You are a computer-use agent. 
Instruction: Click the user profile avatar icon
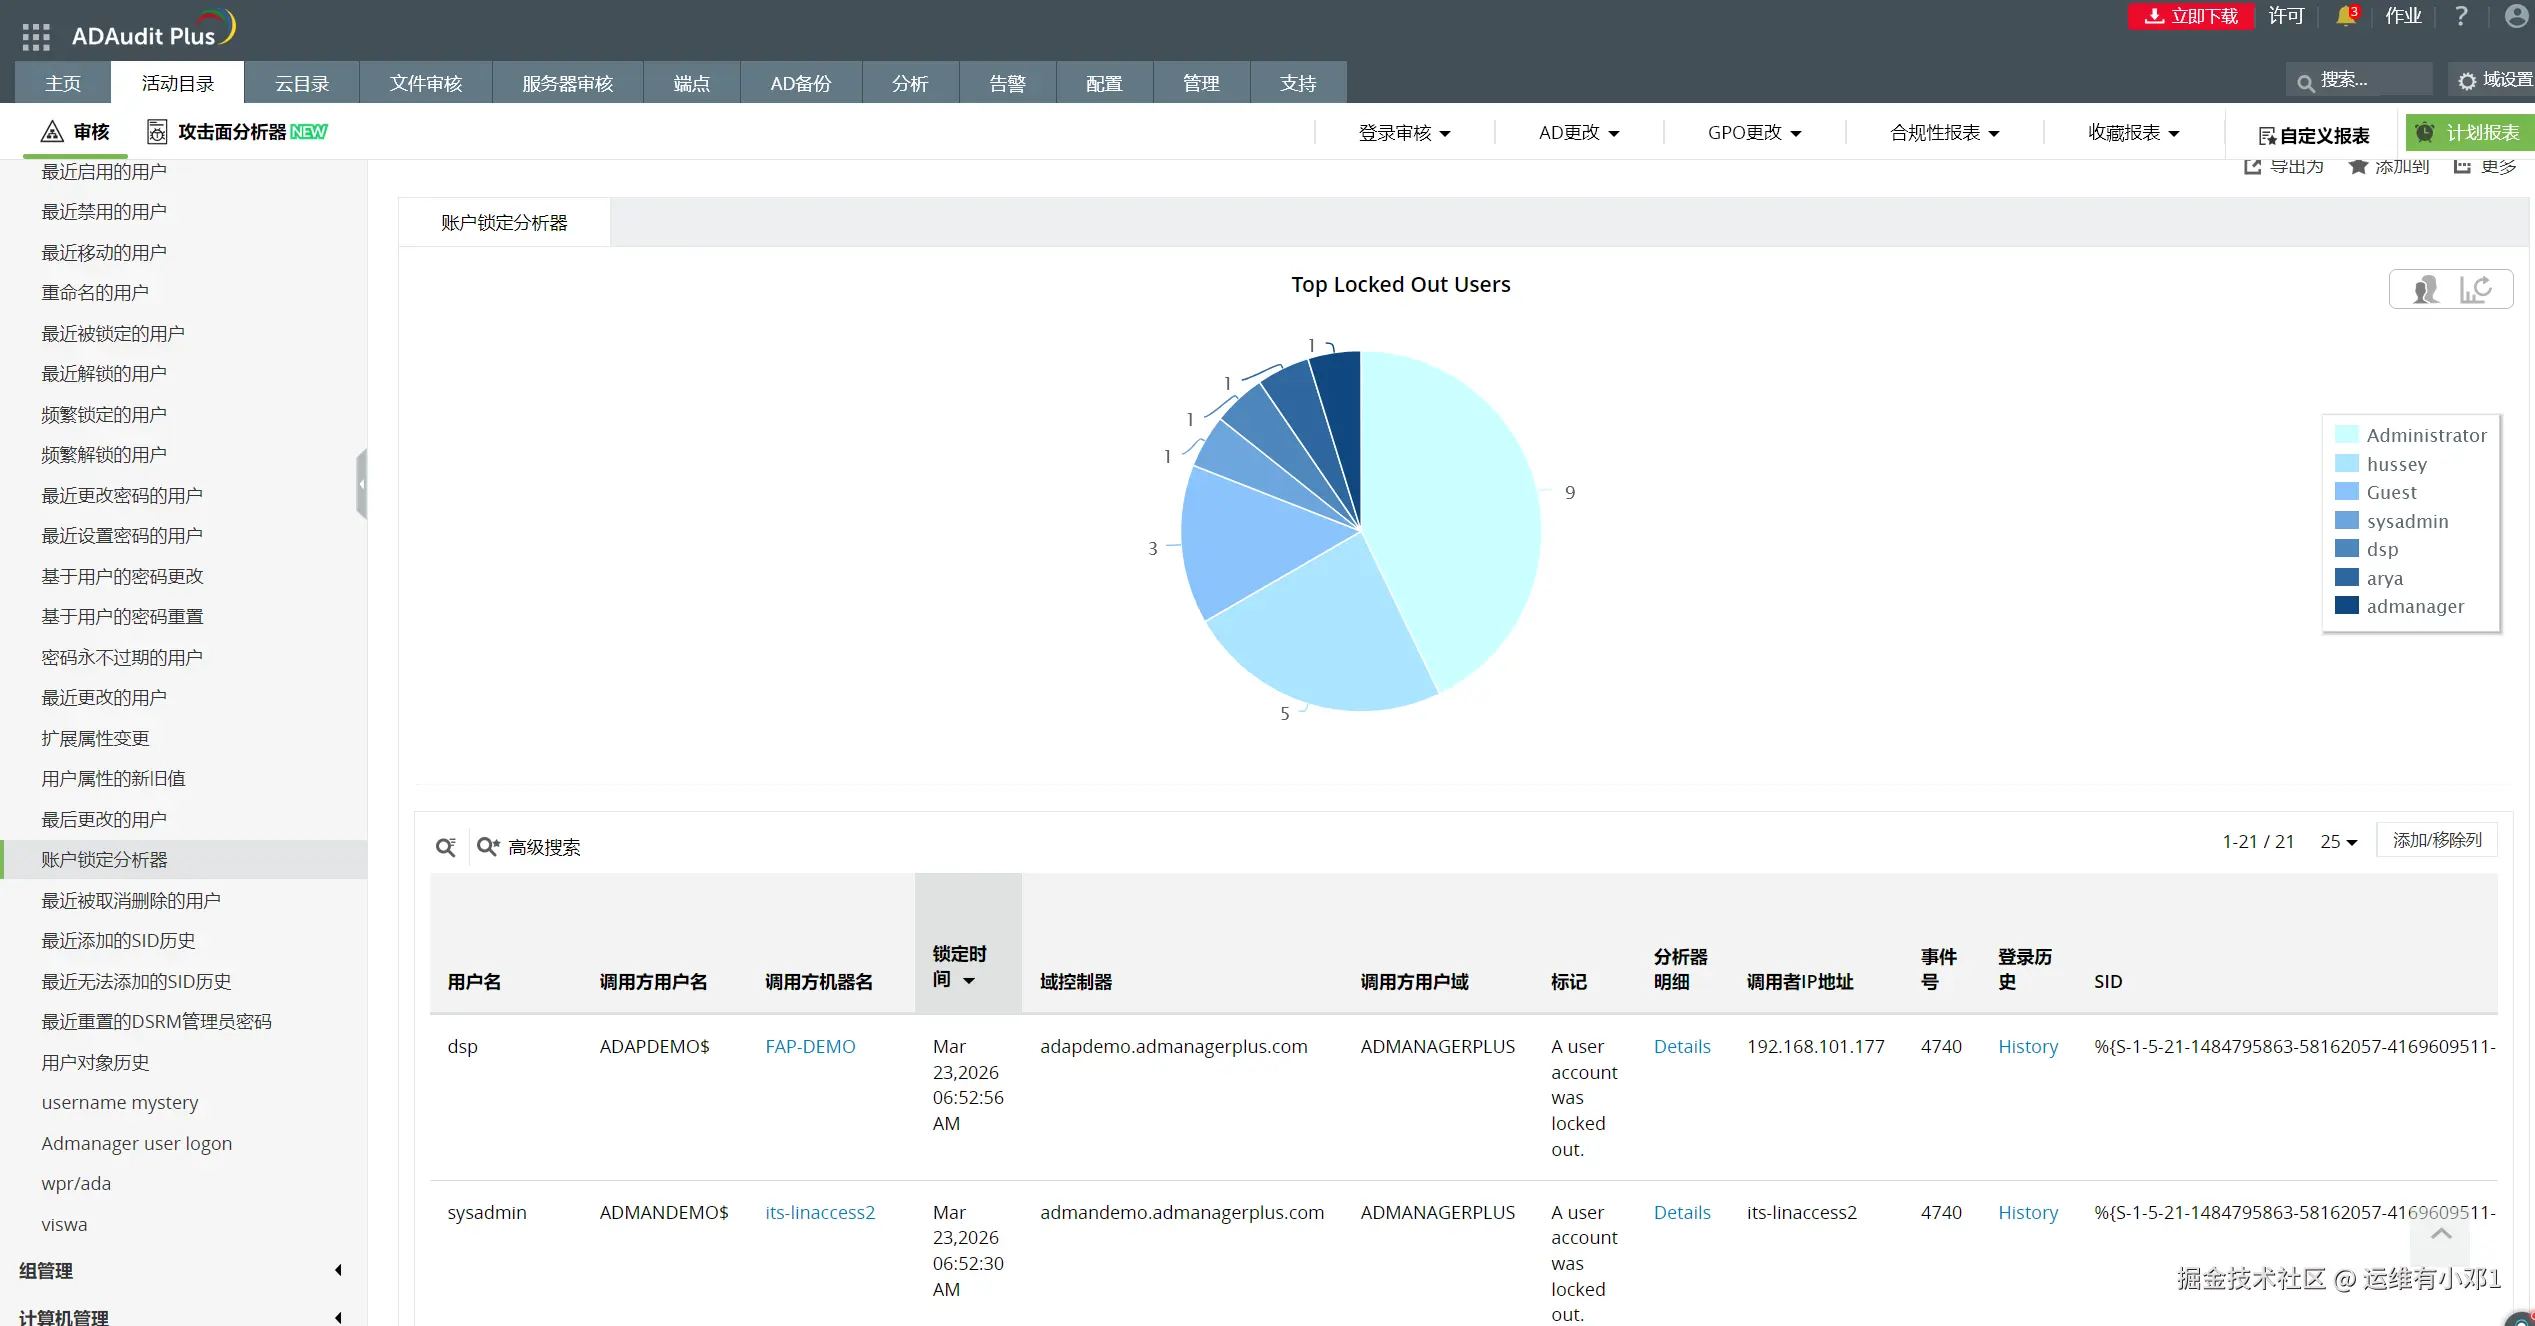[2516, 16]
